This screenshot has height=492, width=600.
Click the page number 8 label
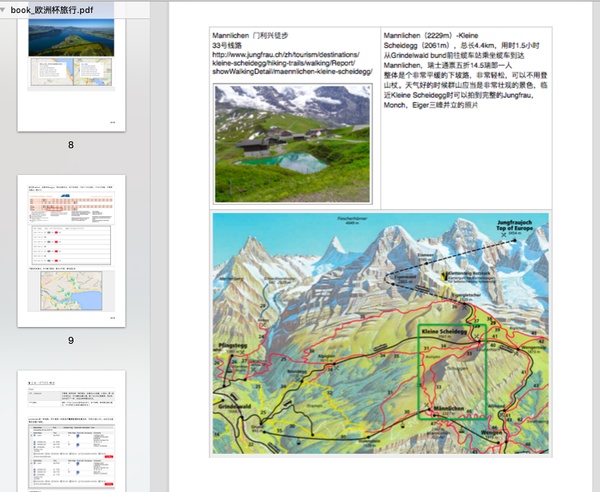tap(71, 145)
